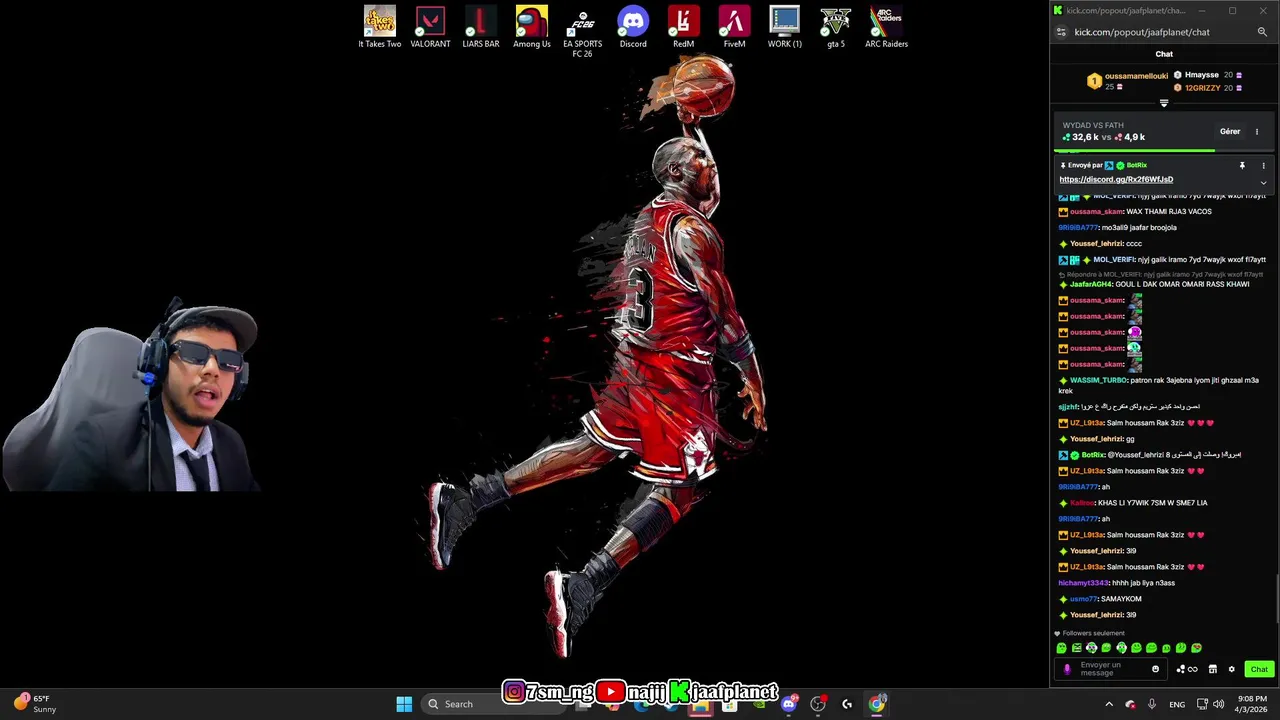Click hichamyt3343 username in chat
Viewport: 1280px width, 720px height.
pyautogui.click(x=1083, y=583)
